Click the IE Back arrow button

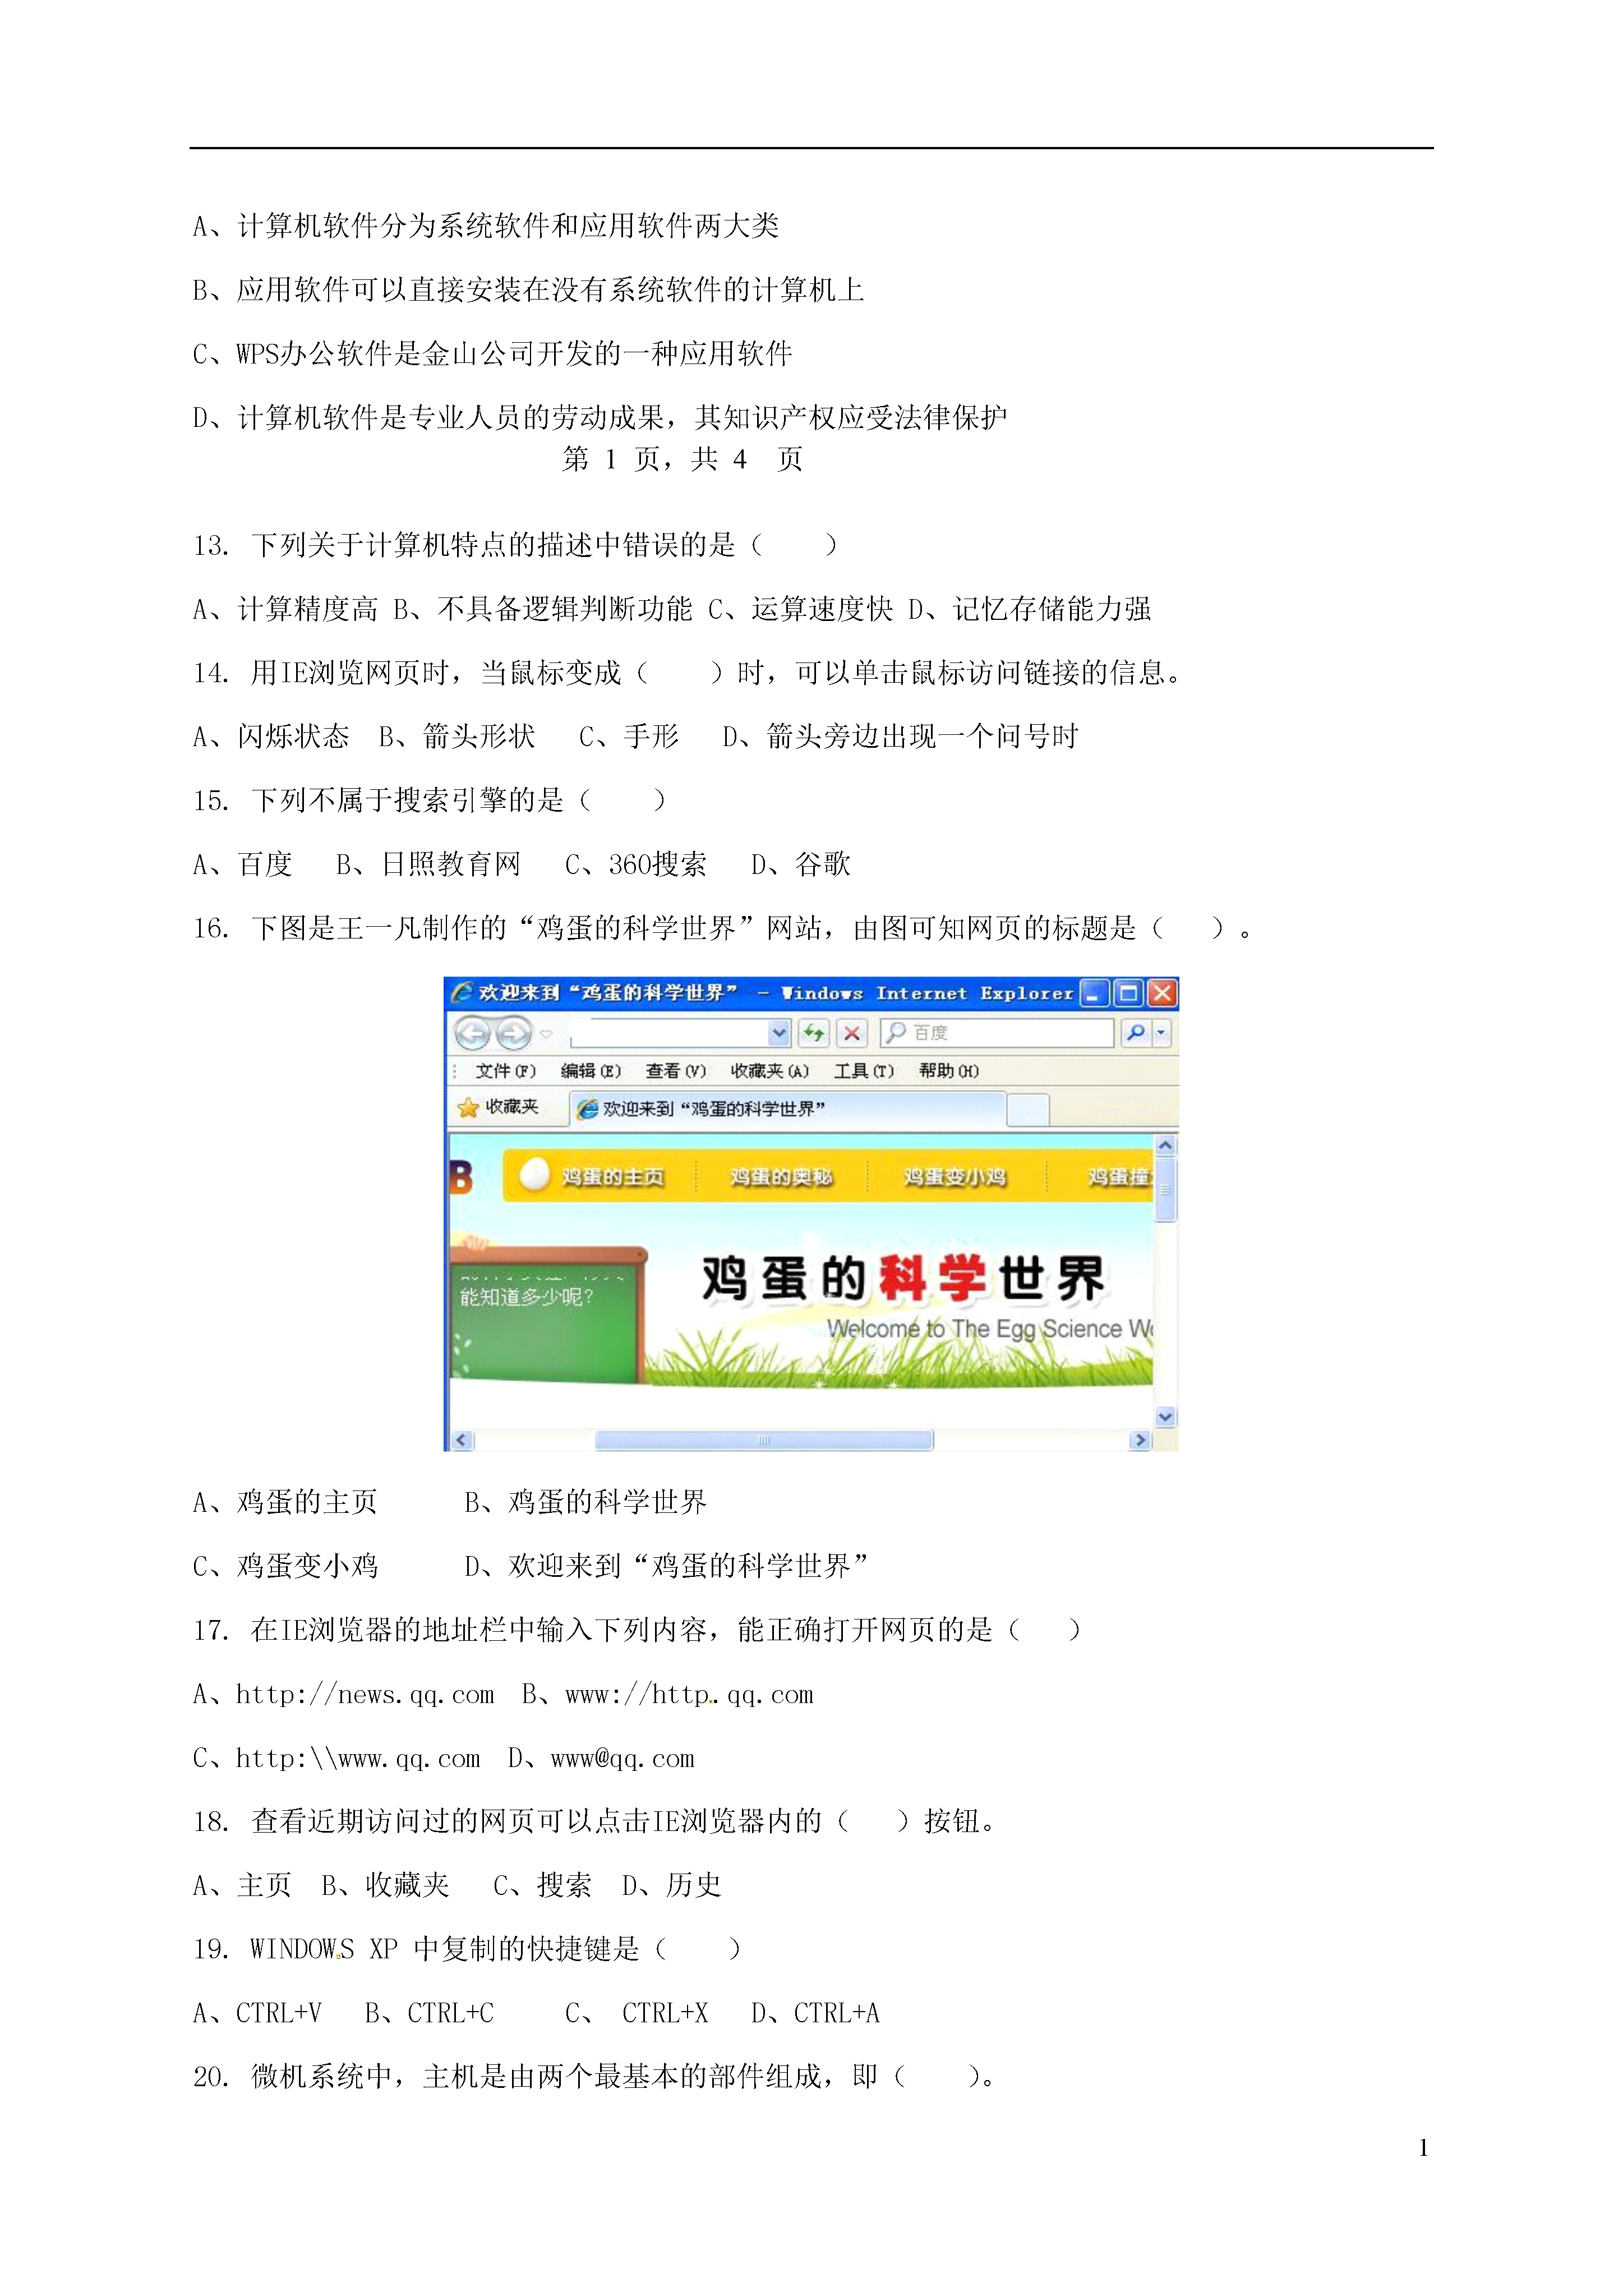(472, 1032)
